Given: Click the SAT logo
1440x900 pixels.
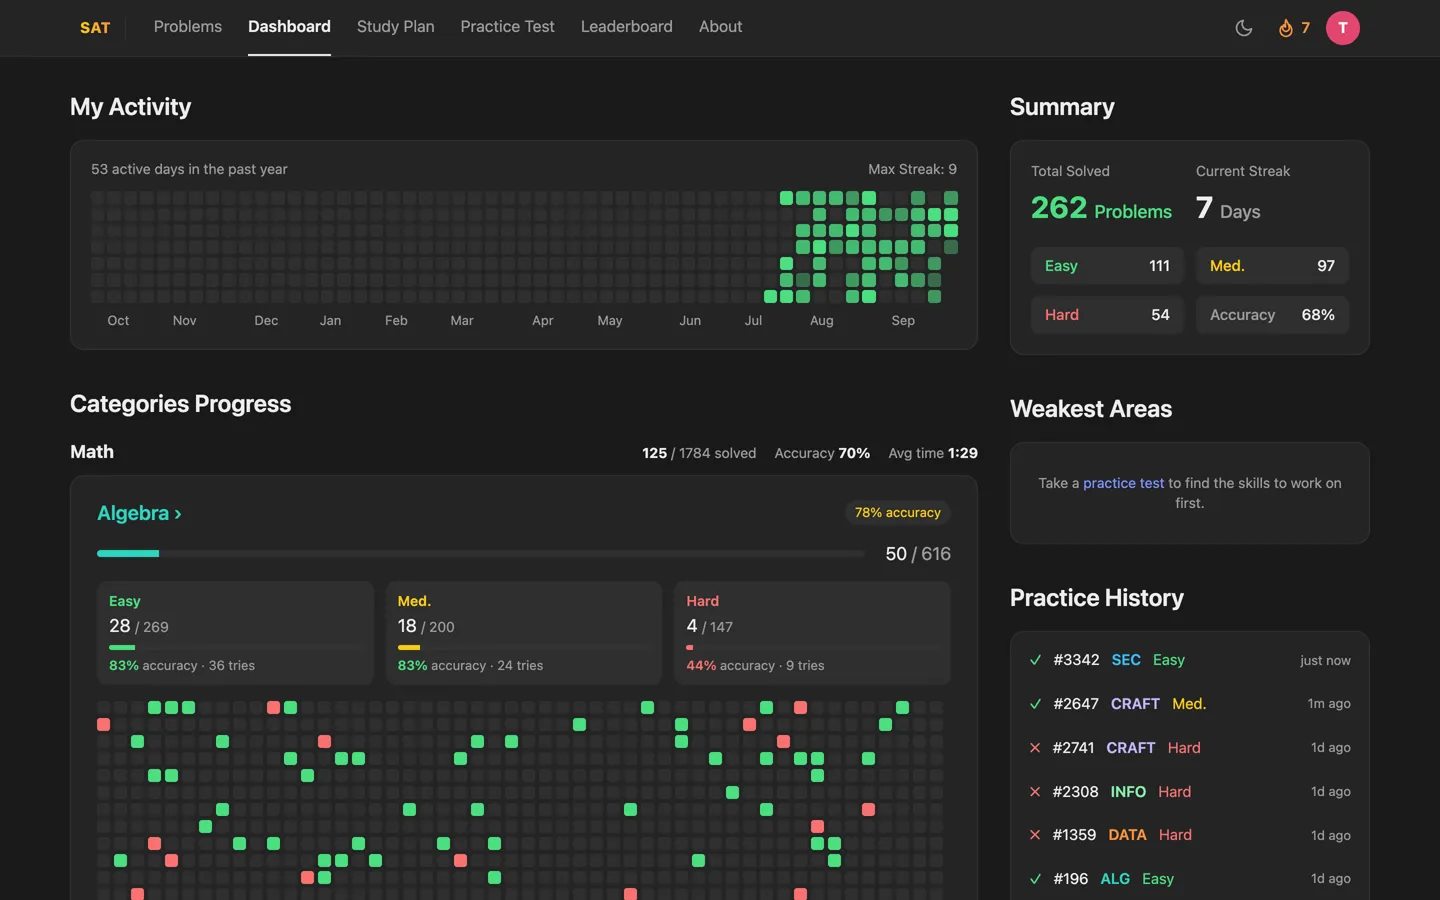Looking at the screenshot, I should [x=95, y=28].
